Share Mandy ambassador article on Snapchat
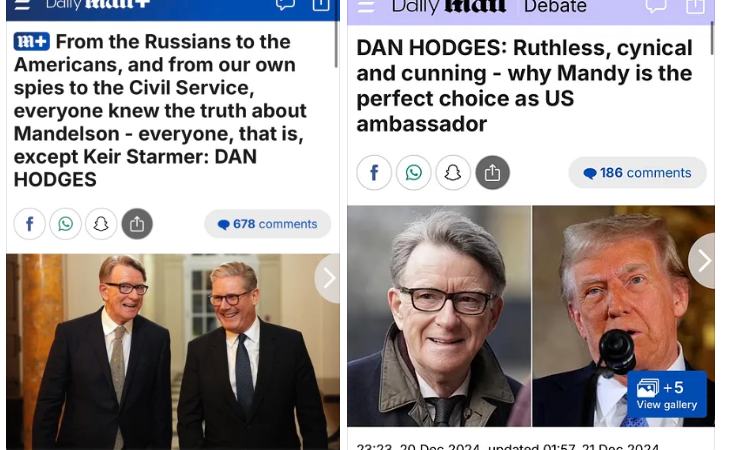The width and height of the screenshot is (747, 450). pyautogui.click(x=453, y=172)
